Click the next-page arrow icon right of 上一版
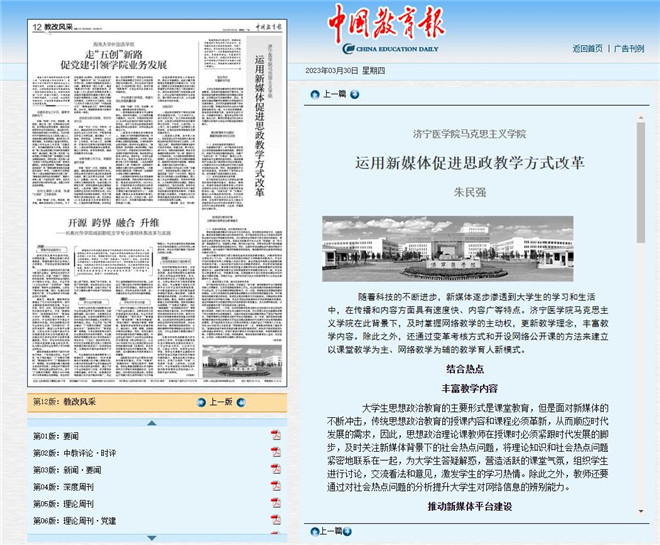 point(240,401)
